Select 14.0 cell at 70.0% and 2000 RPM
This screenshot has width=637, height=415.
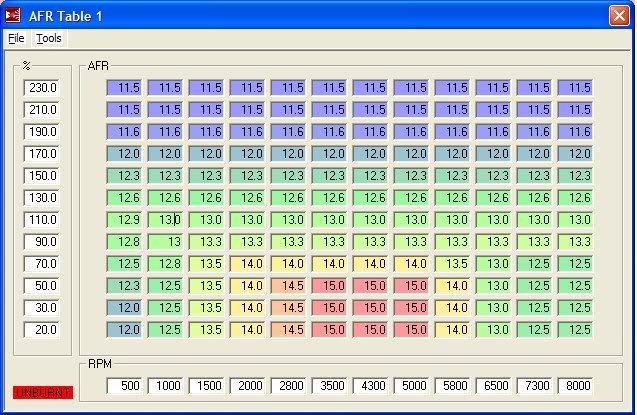(x=247, y=264)
